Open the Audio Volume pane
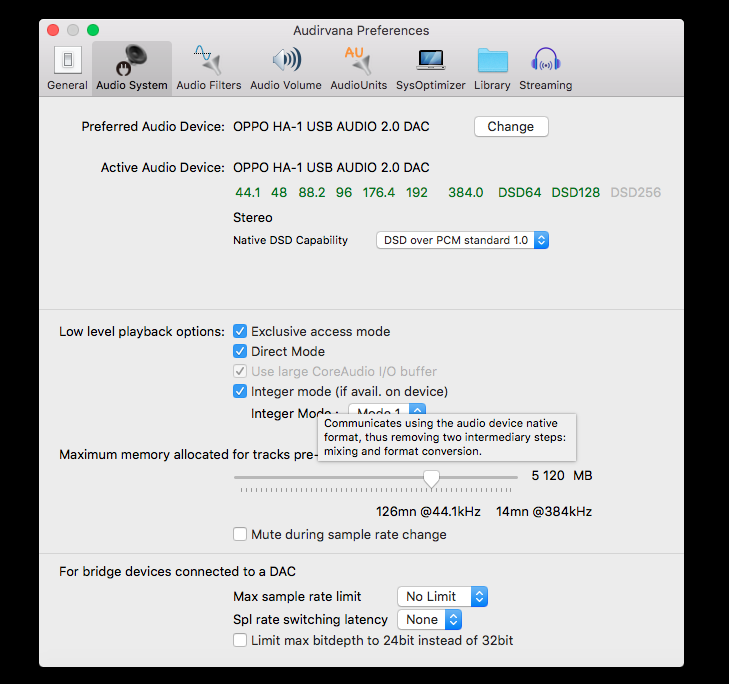729x684 pixels. (x=286, y=68)
